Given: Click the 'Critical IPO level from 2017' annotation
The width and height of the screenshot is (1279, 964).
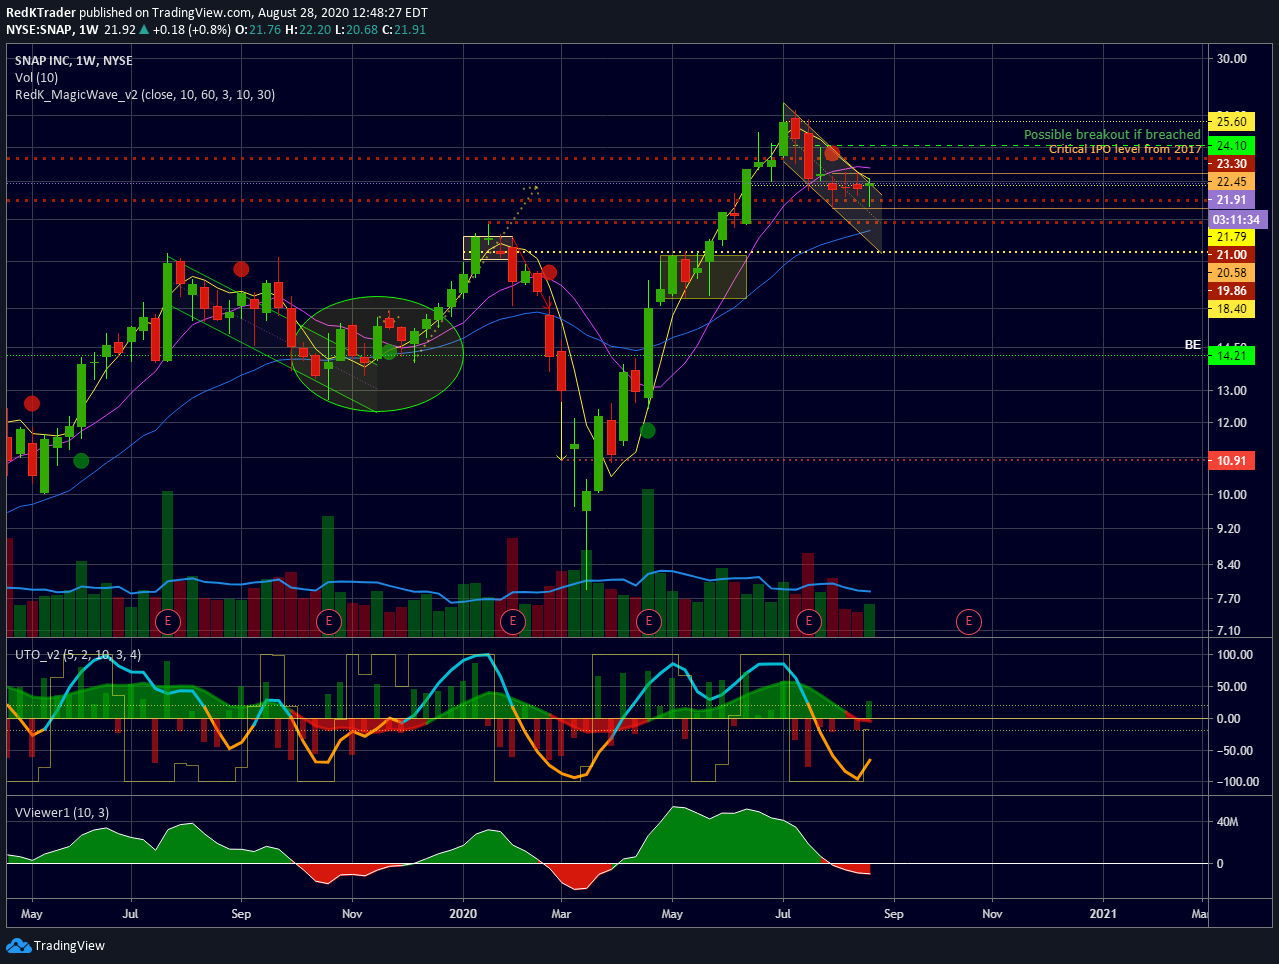Looking at the screenshot, I should [x=1125, y=149].
